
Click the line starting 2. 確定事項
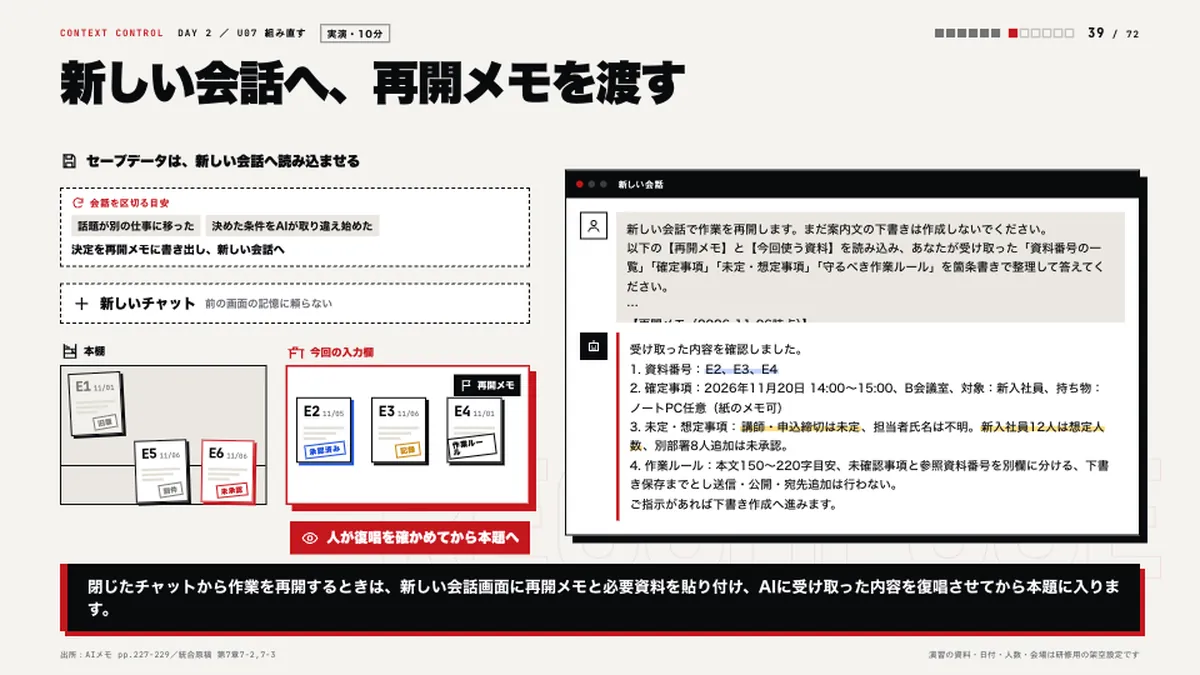864,397
